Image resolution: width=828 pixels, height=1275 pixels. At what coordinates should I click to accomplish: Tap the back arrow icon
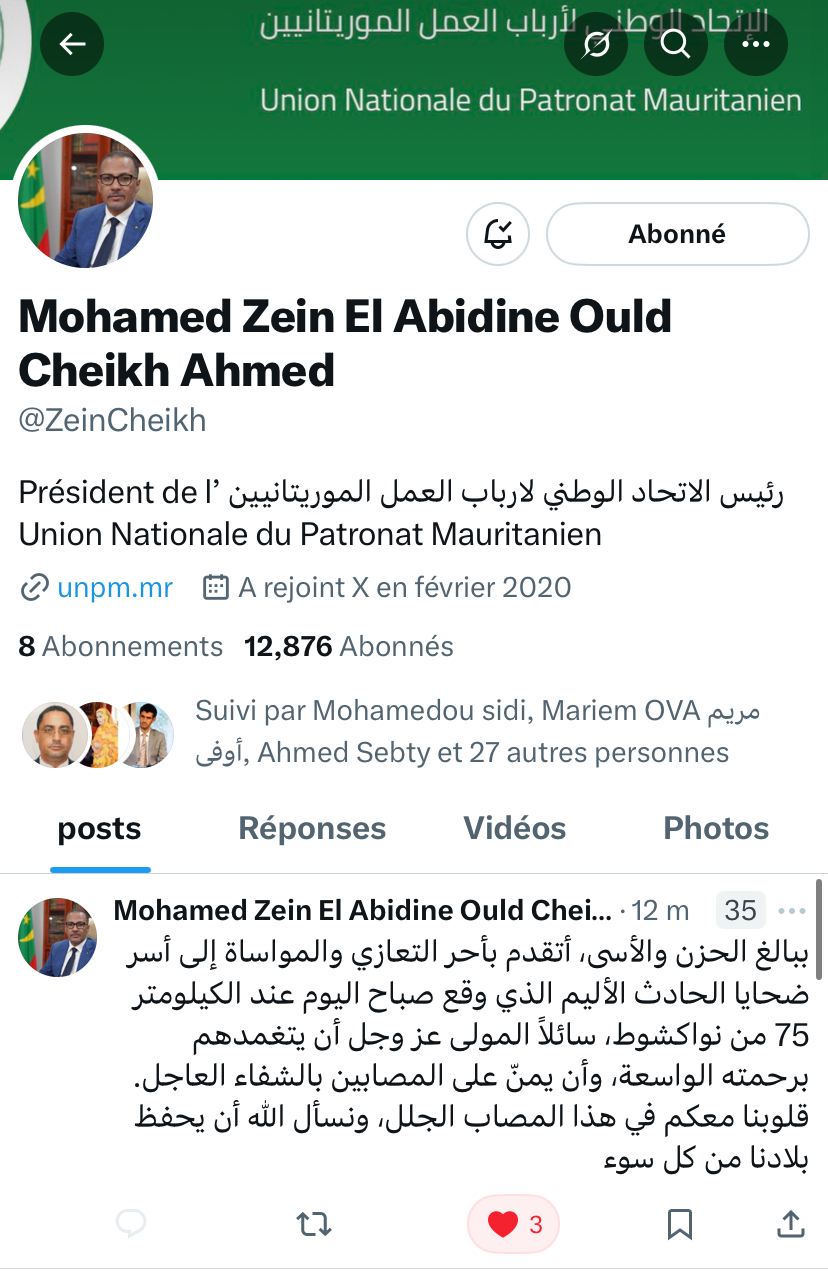click(x=72, y=45)
